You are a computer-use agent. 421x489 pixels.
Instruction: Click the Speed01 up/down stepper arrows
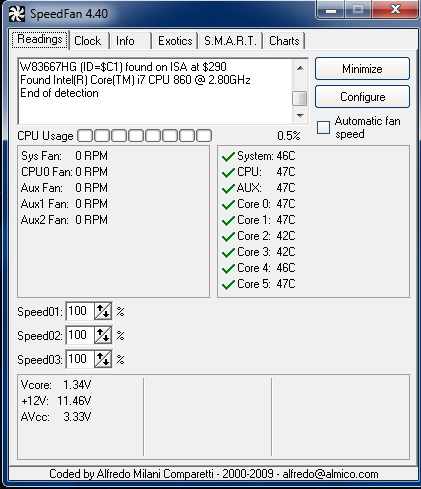(x=103, y=311)
